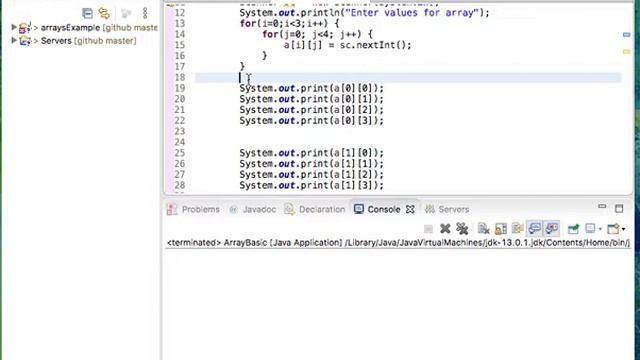Maximize the Console panel

pyautogui.click(x=619, y=209)
